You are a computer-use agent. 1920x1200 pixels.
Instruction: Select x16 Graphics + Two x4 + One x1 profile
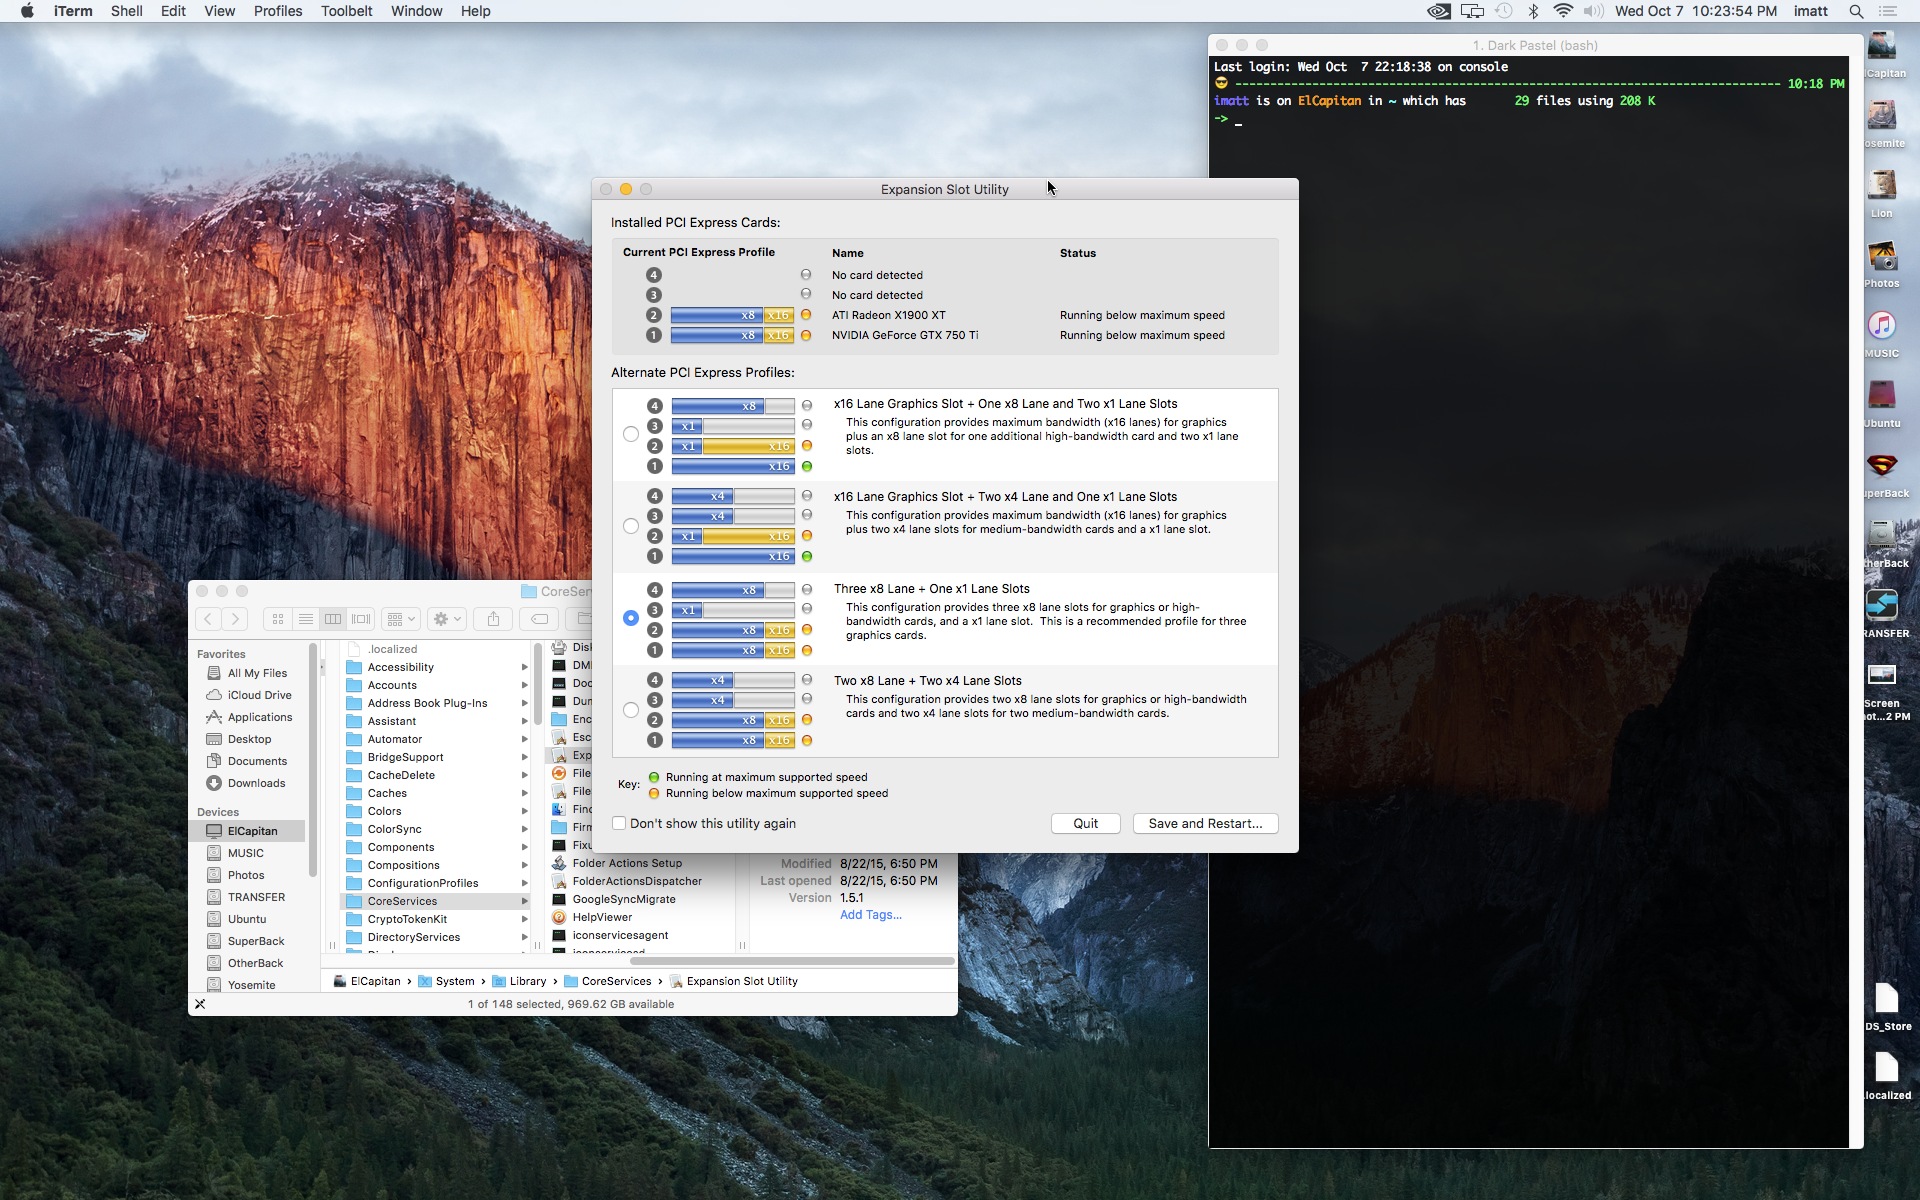[631, 526]
